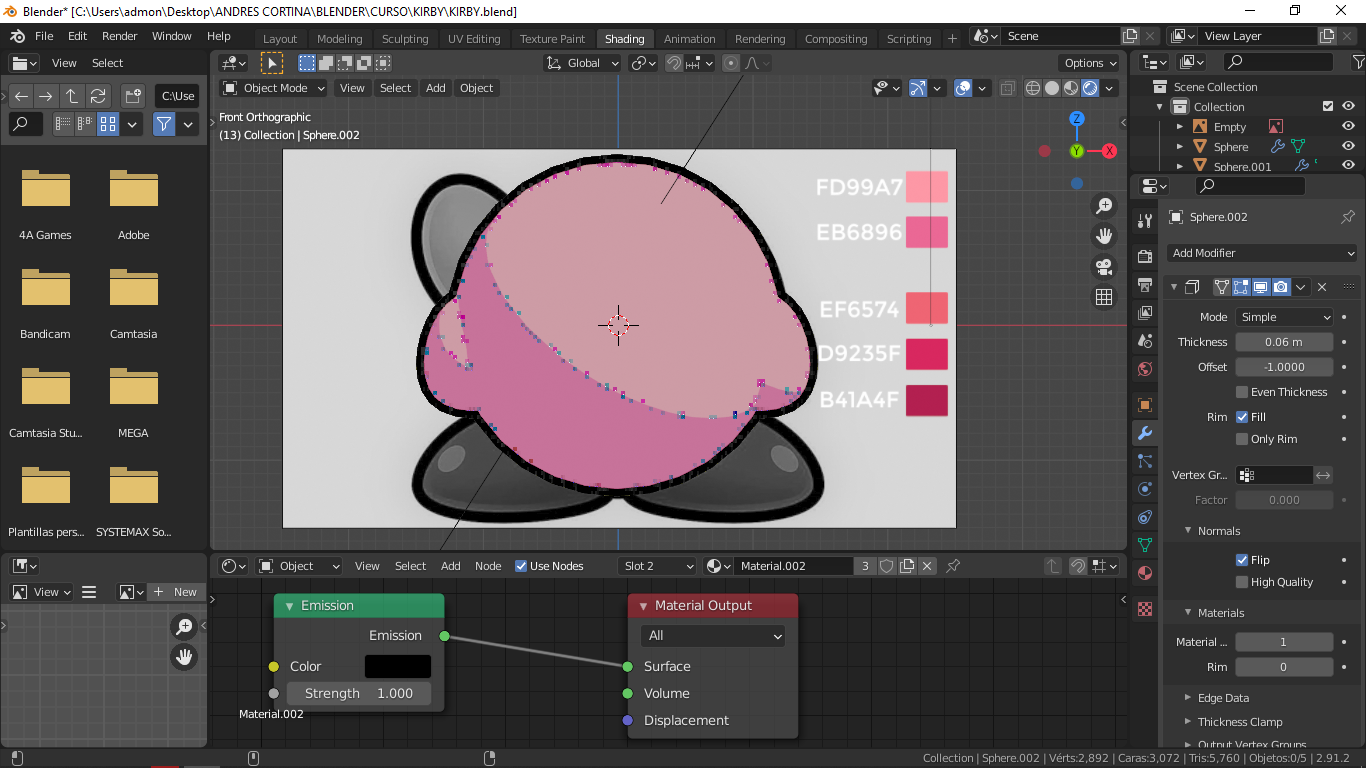Switch to the Modeling workspace tab
The image size is (1366, 768).
[x=340, y=39]
